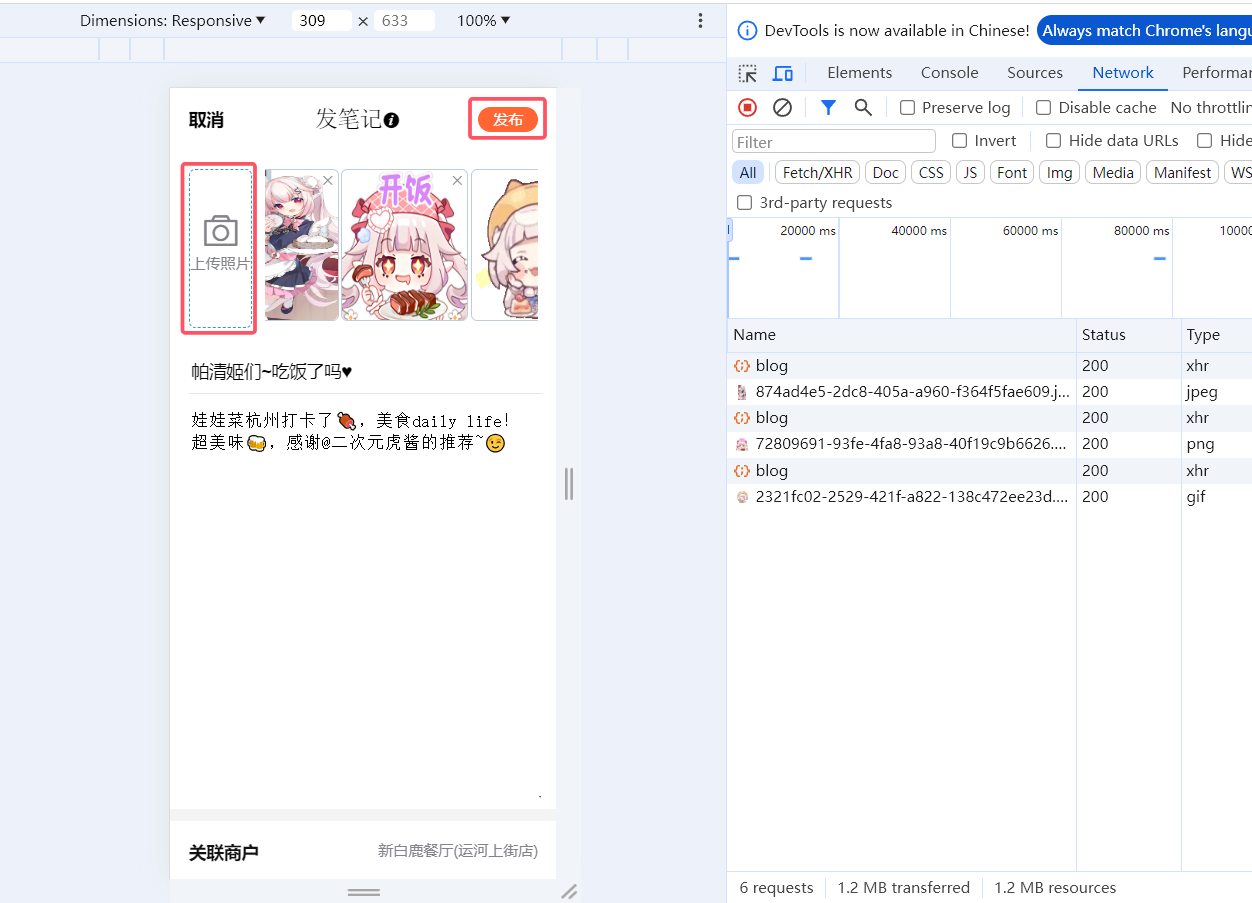Switch to the Console tab

pos(949,73)
